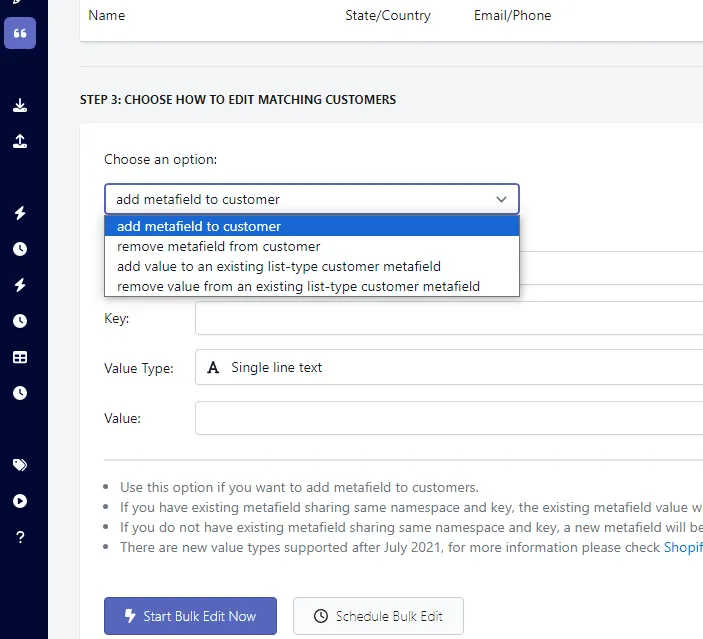
Task: Open the Value Type 'Single line text' dropdown
Action: [x=449, y=367]
